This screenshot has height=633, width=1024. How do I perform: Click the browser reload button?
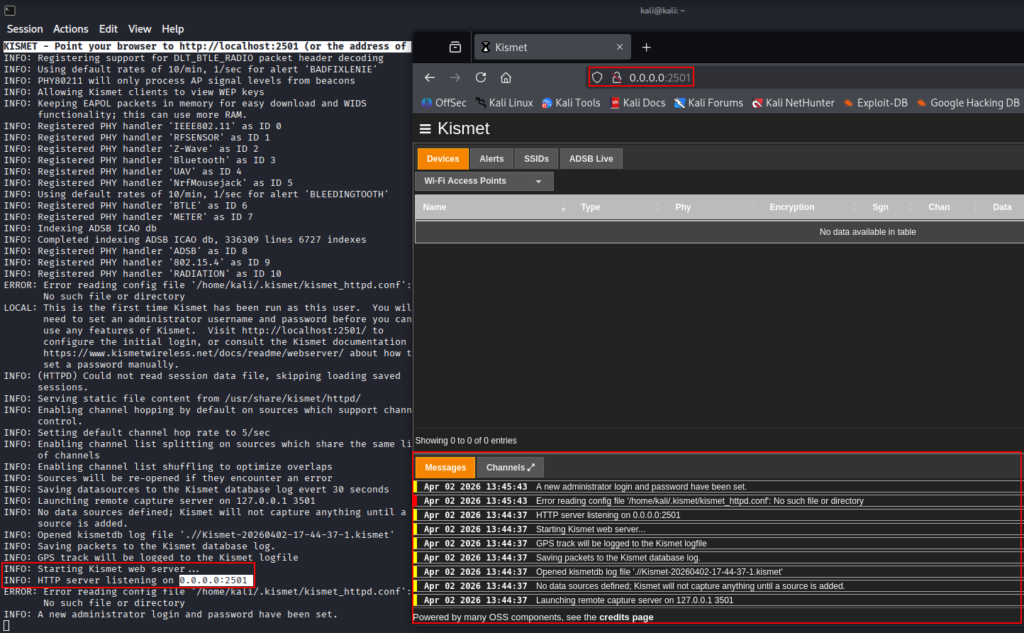point(480,77)
